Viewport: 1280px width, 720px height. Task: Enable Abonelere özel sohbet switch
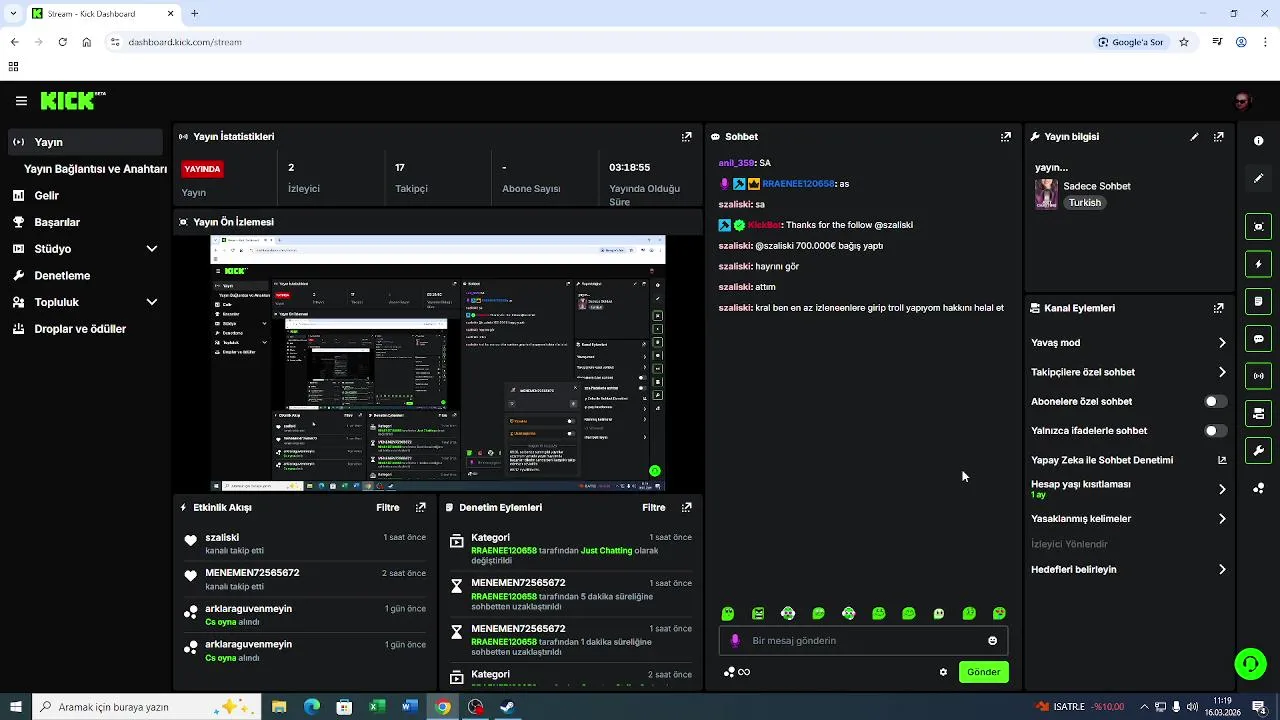(x=1215, y=401)
